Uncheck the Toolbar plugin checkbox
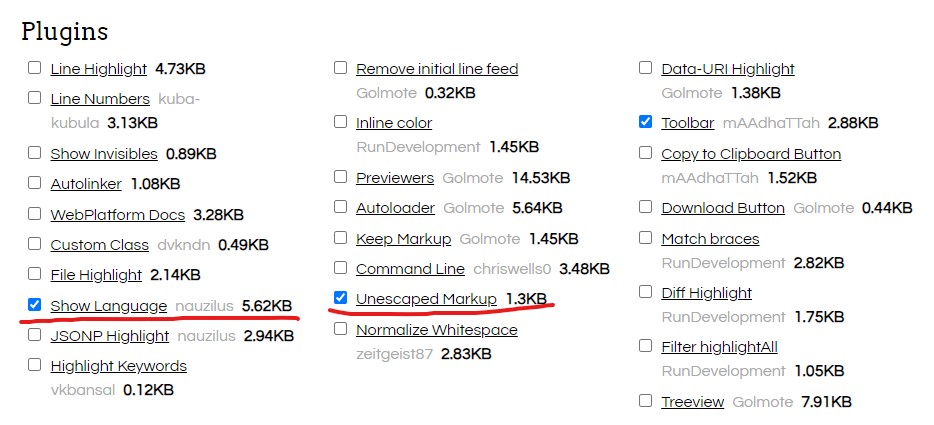This screenshot has height=425, width=934. [x=645, y=122]
